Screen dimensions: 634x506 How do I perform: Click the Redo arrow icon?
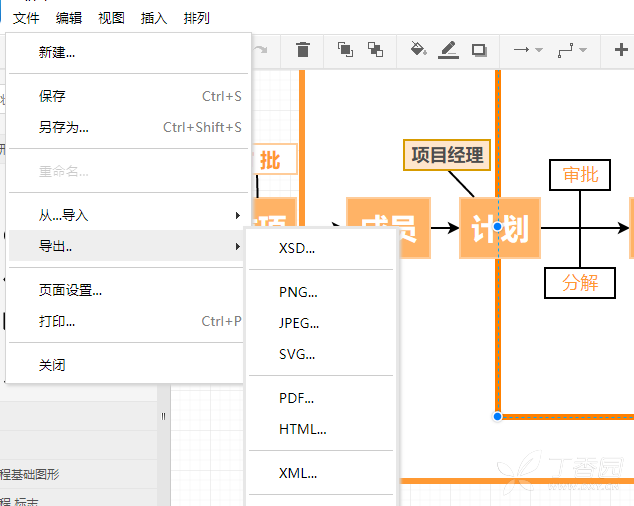pos(261,50)
